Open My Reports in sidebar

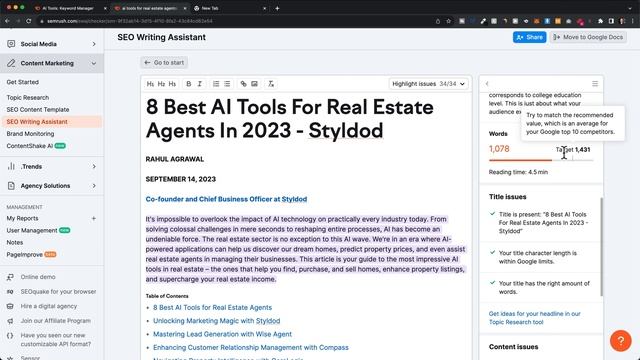[x=22, y=218]
